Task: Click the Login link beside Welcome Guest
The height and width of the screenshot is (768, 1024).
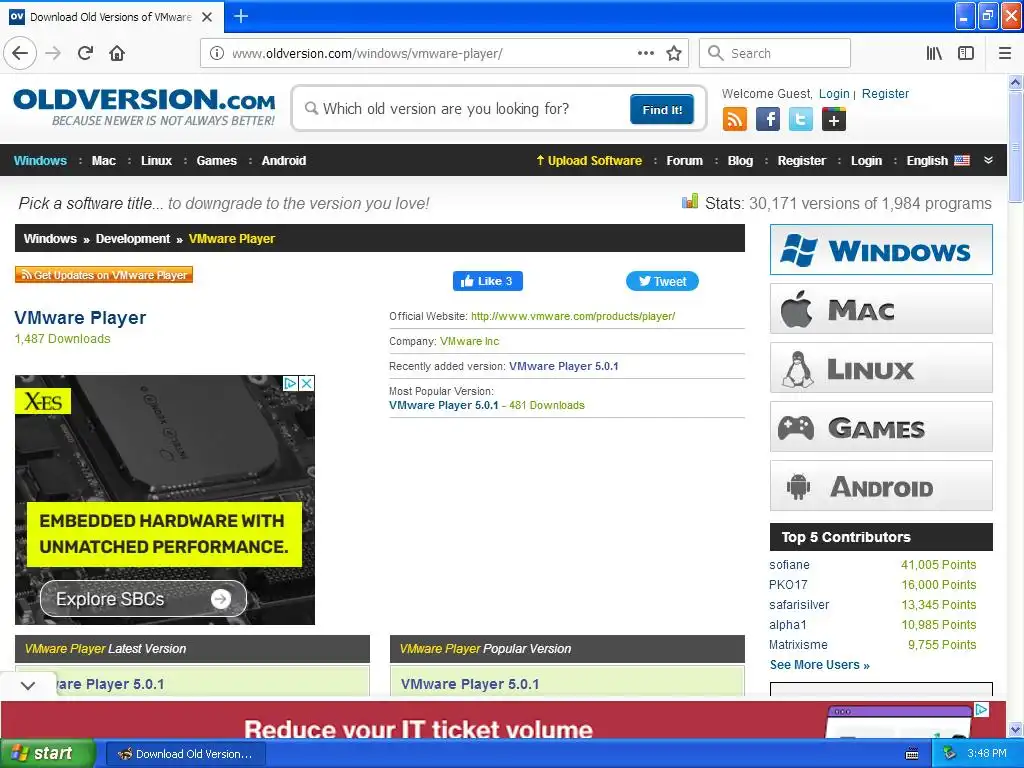Action: tap(834, 93)
